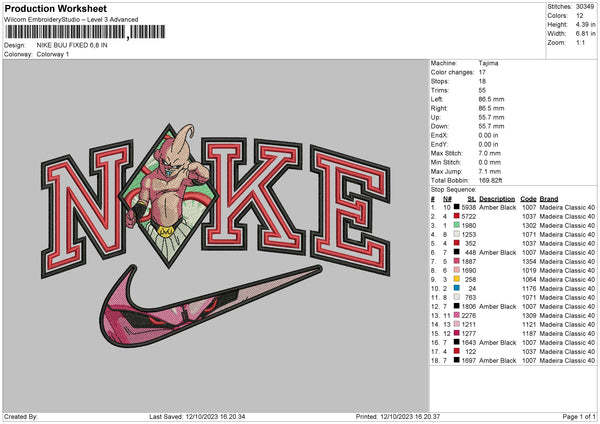This screenshot has height=424, width=600.
Task: Select the stitches count 30349
Action: point(585,7)
